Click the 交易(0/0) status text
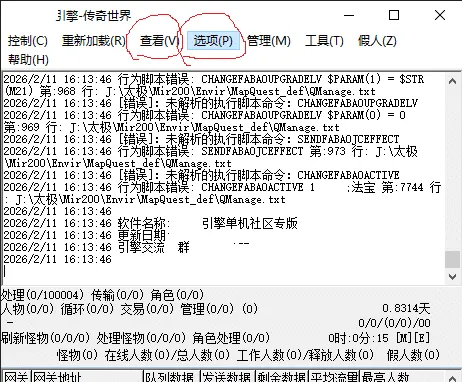462x382 pixels. coord(147,309)
